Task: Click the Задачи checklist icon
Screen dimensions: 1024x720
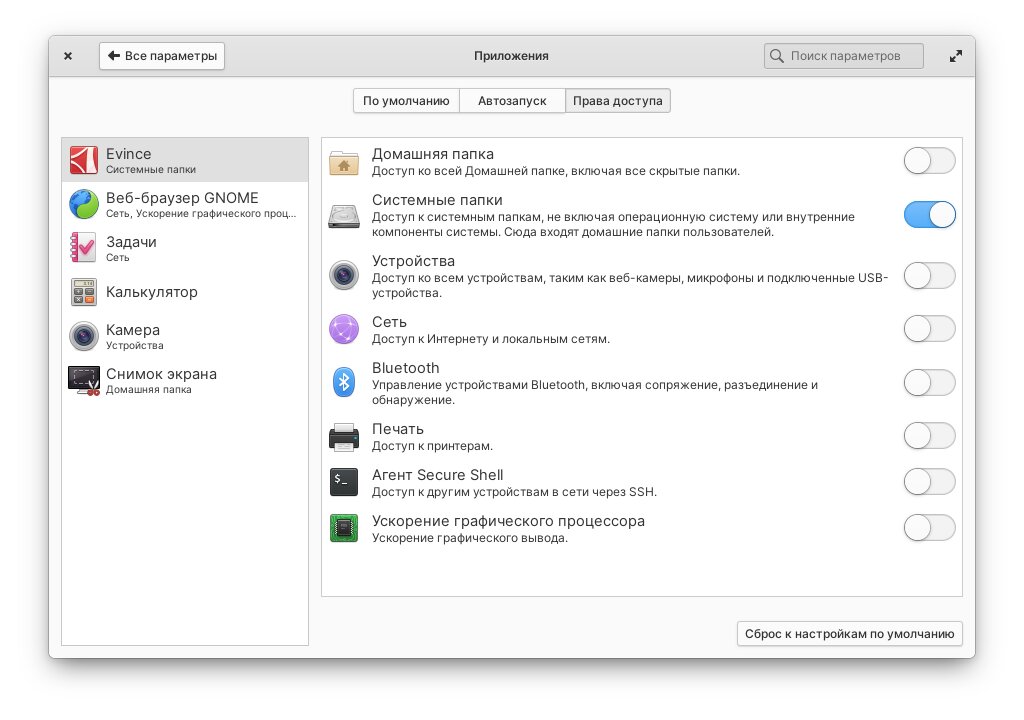Action: pos(84,248)
